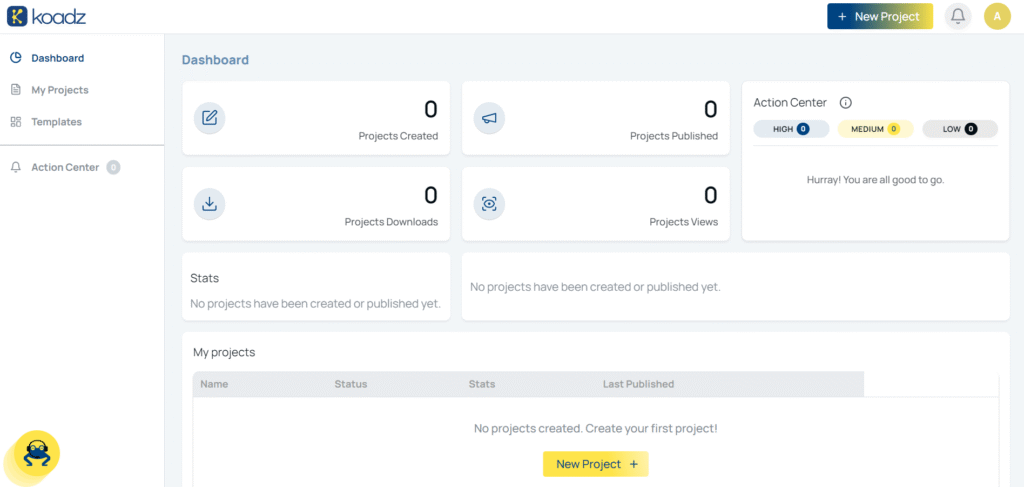Click the Templates grid icon

[16, 121]
